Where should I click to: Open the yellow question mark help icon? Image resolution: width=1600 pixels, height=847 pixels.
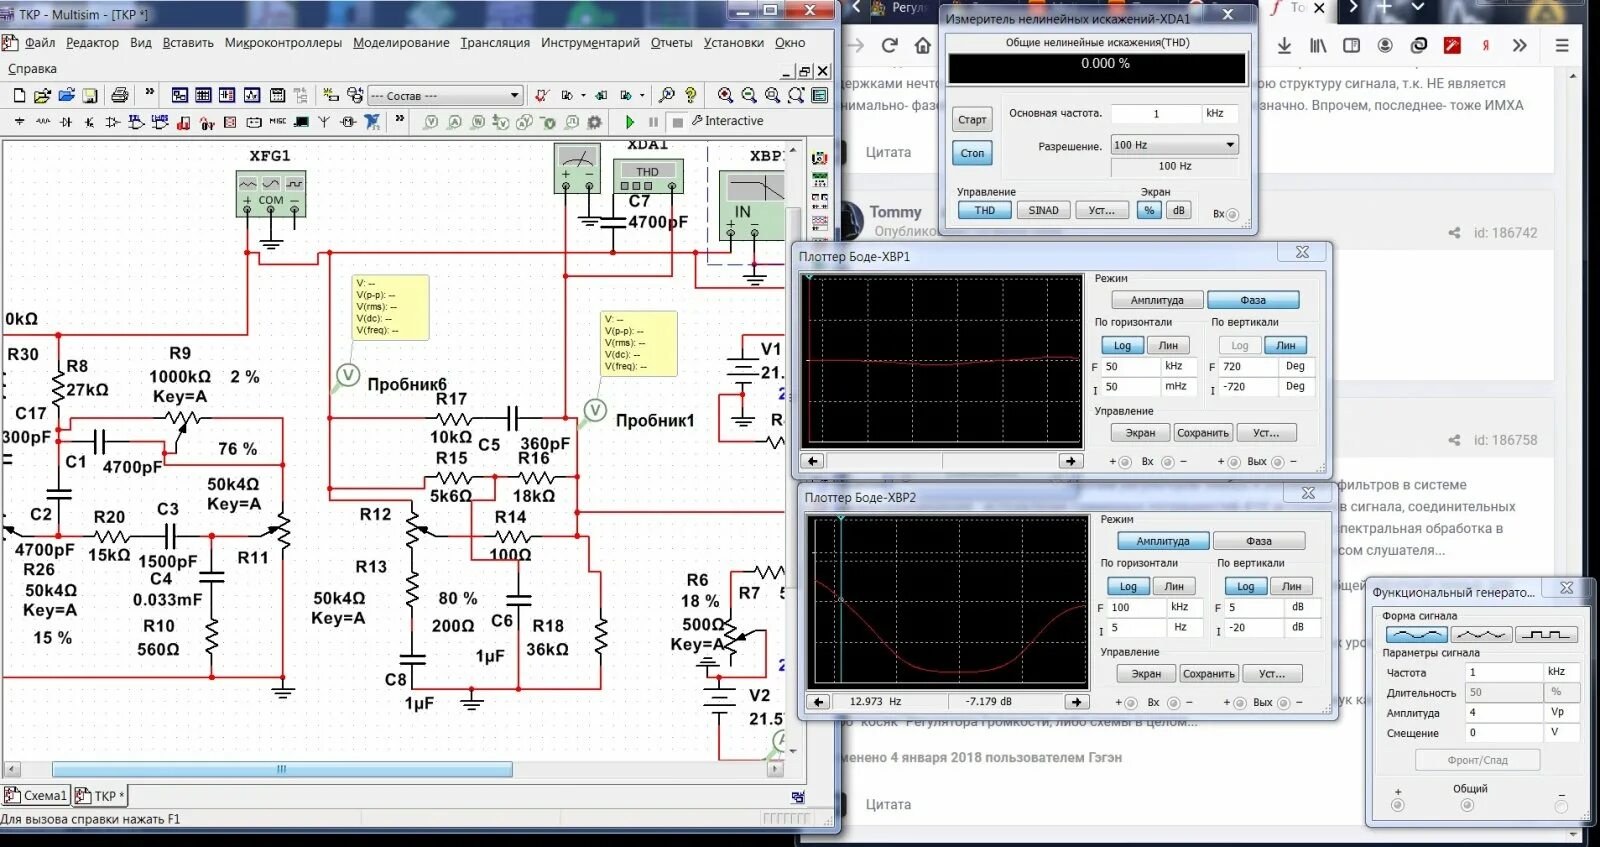691,95
